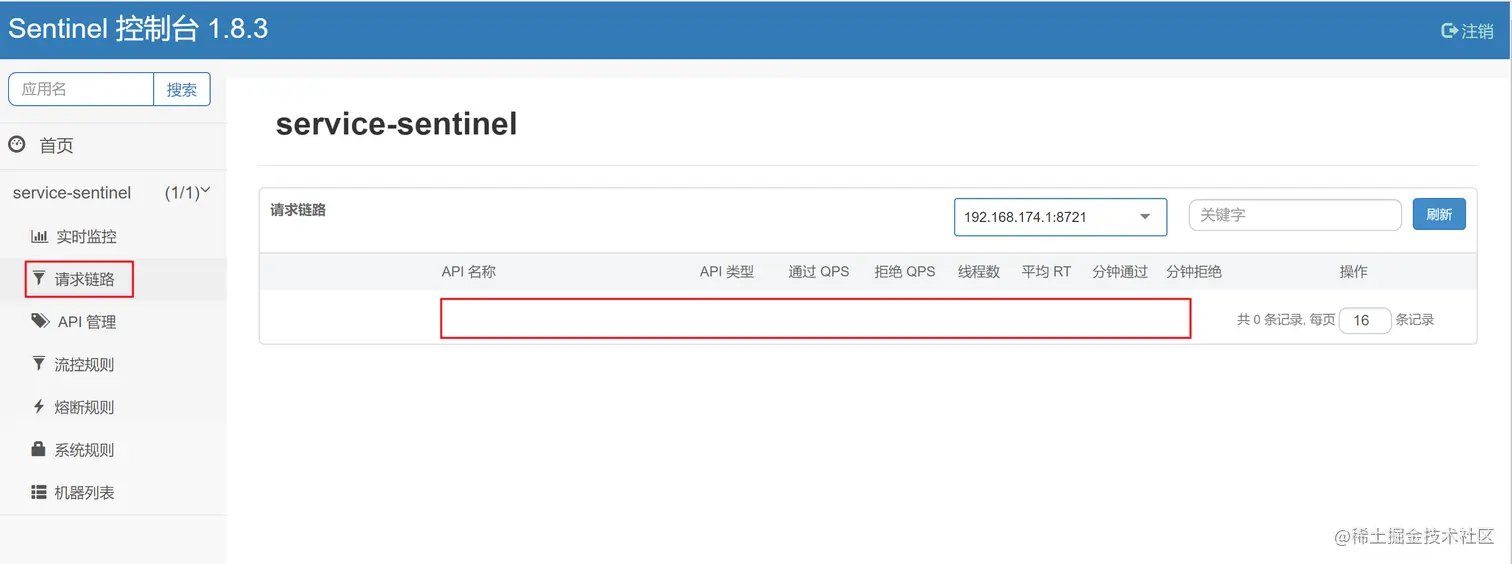Click the 平均 RT column header
This screenshot has width=1512, height=564.
(1046, 271)
